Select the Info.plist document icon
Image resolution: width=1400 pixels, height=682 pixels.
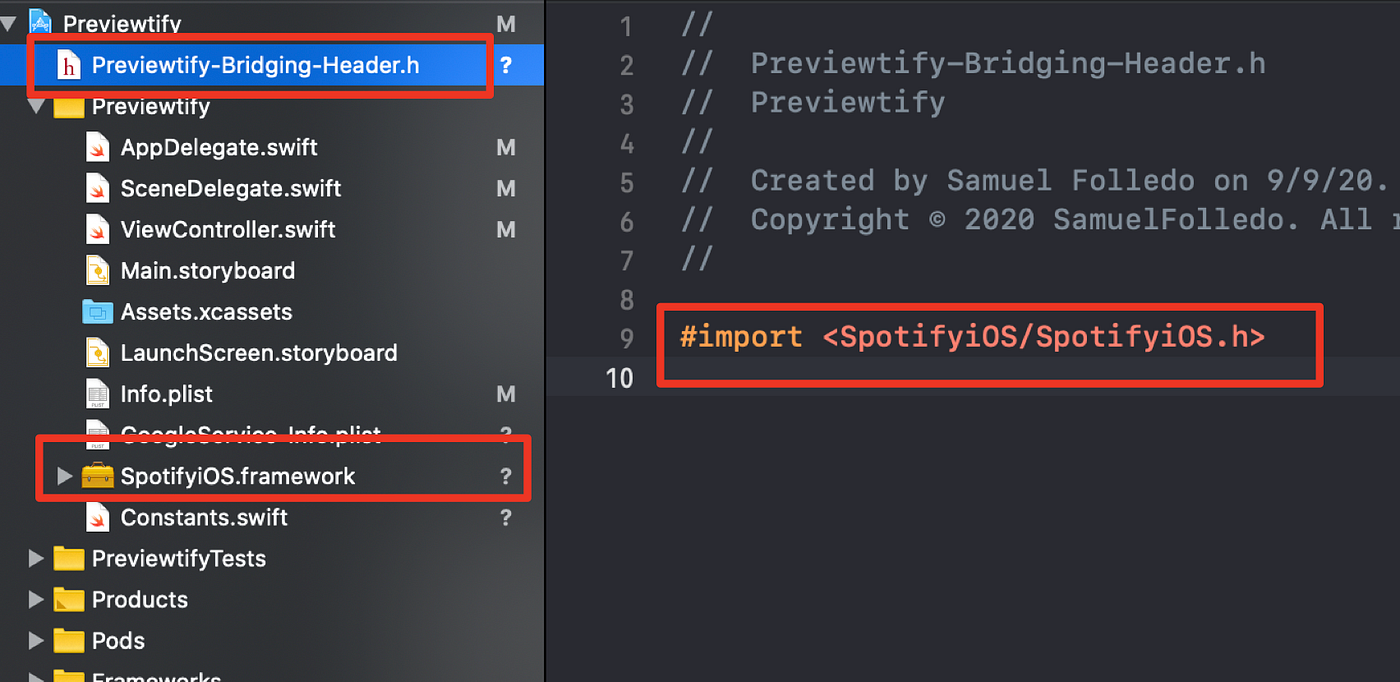tap(97, 393)
